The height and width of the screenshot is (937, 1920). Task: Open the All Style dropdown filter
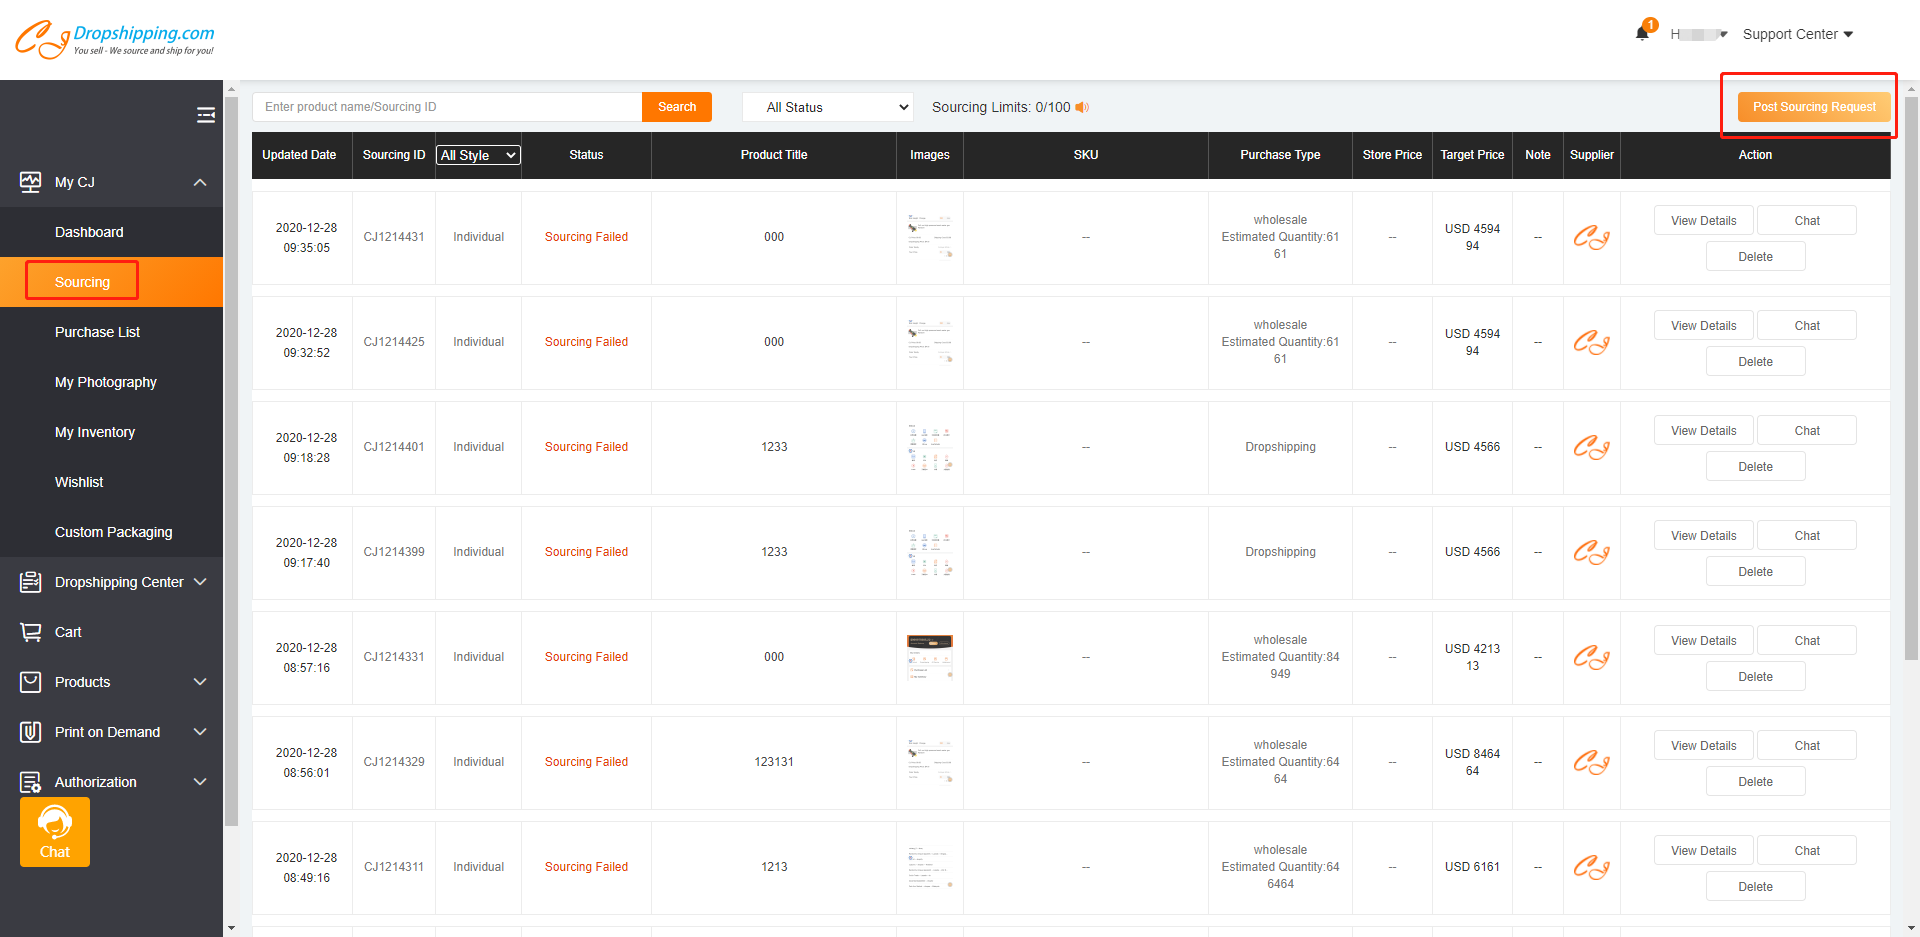(x=478, y=155)
